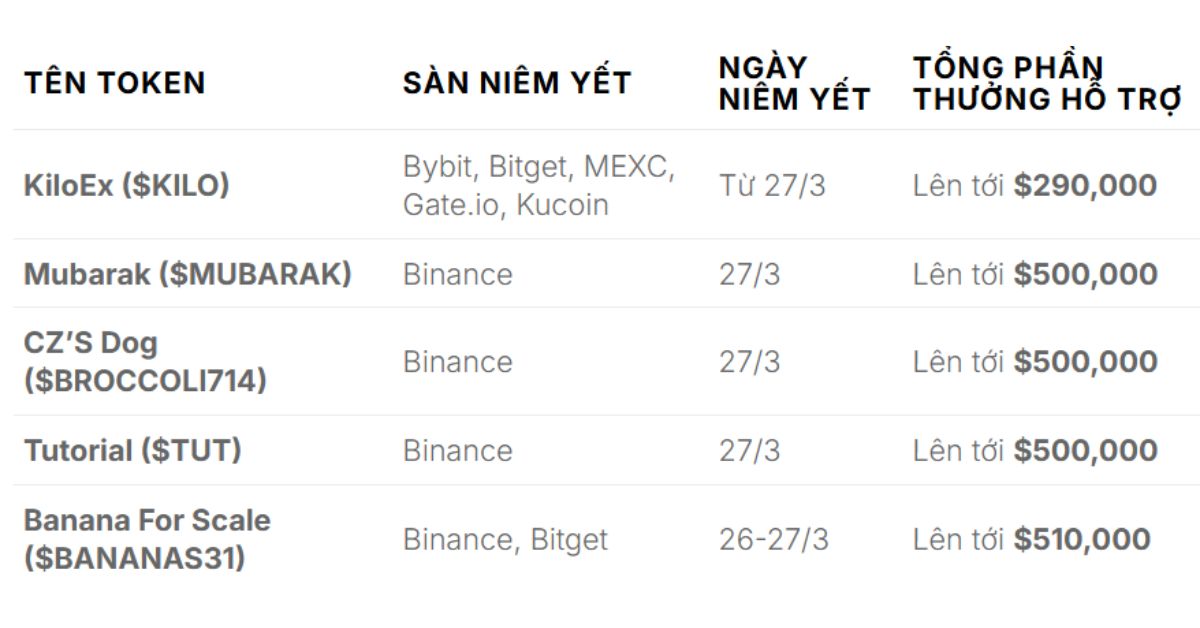
Task: Click the Lên tới $290,000 reward value
Action: point(1034,185)
